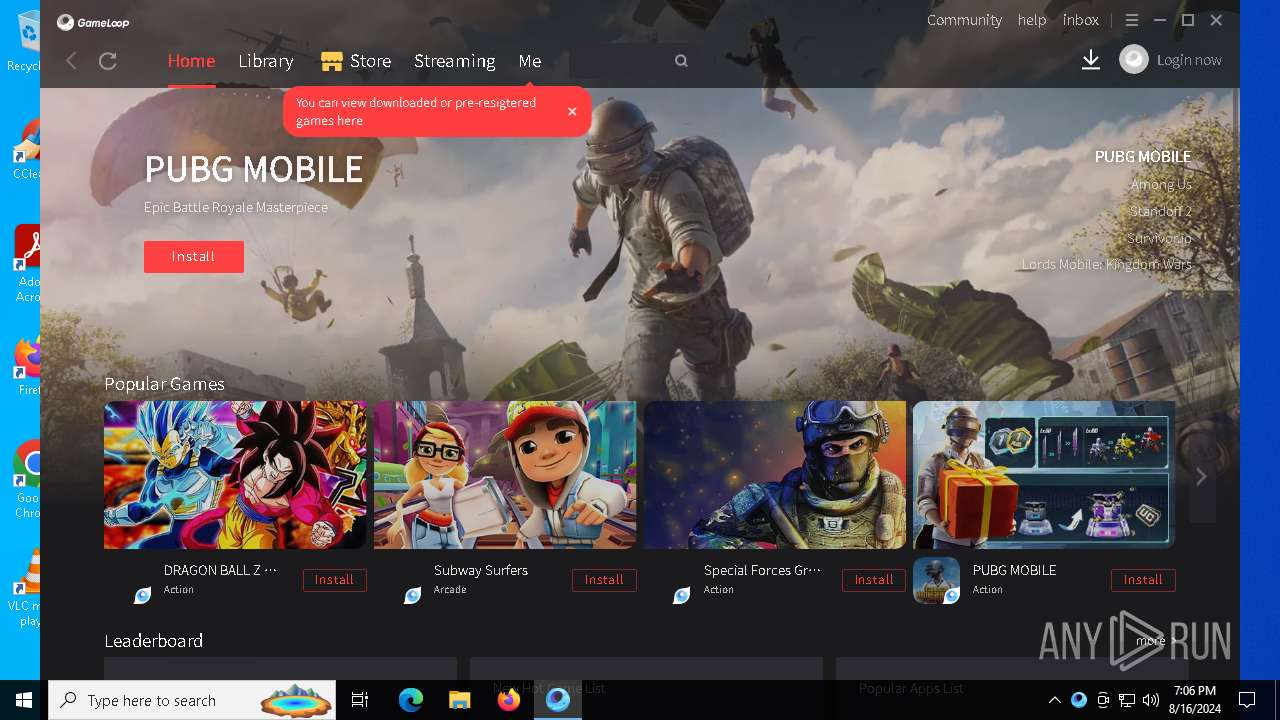The image size is (1280, 720).
Task: Open File Explorer from taskbar
Action: (459, 700)
